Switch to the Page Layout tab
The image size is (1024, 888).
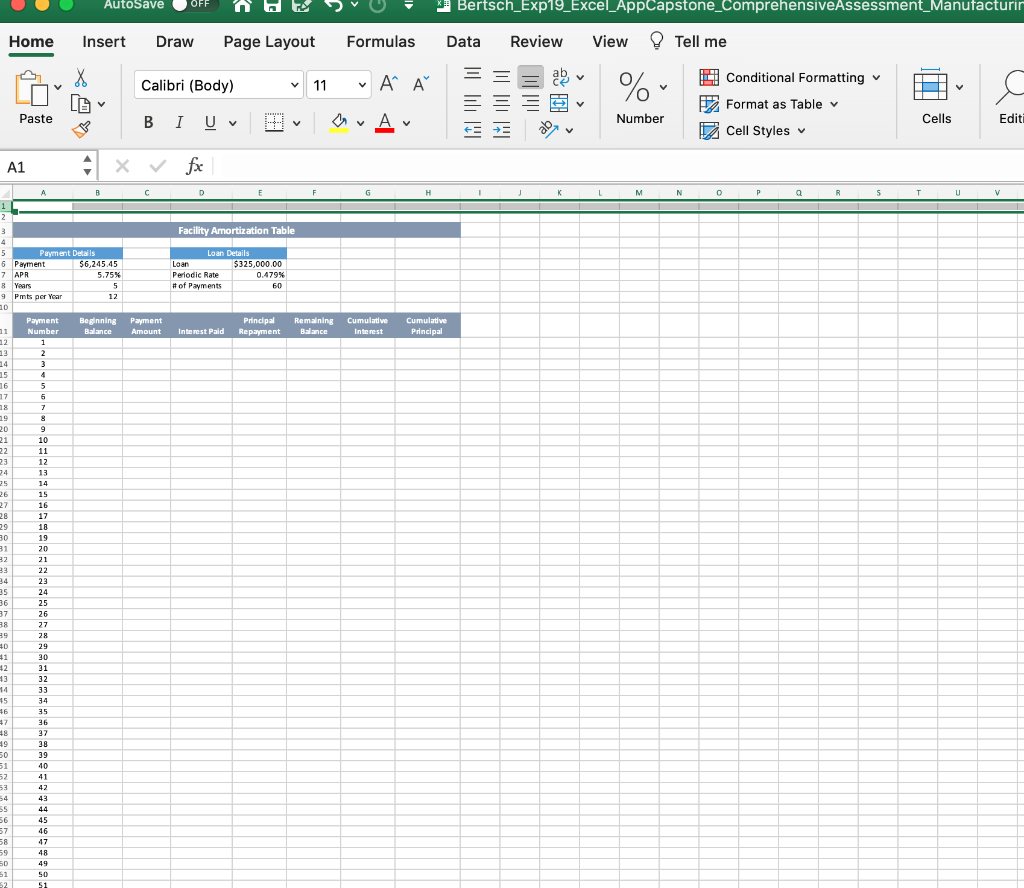269,42
